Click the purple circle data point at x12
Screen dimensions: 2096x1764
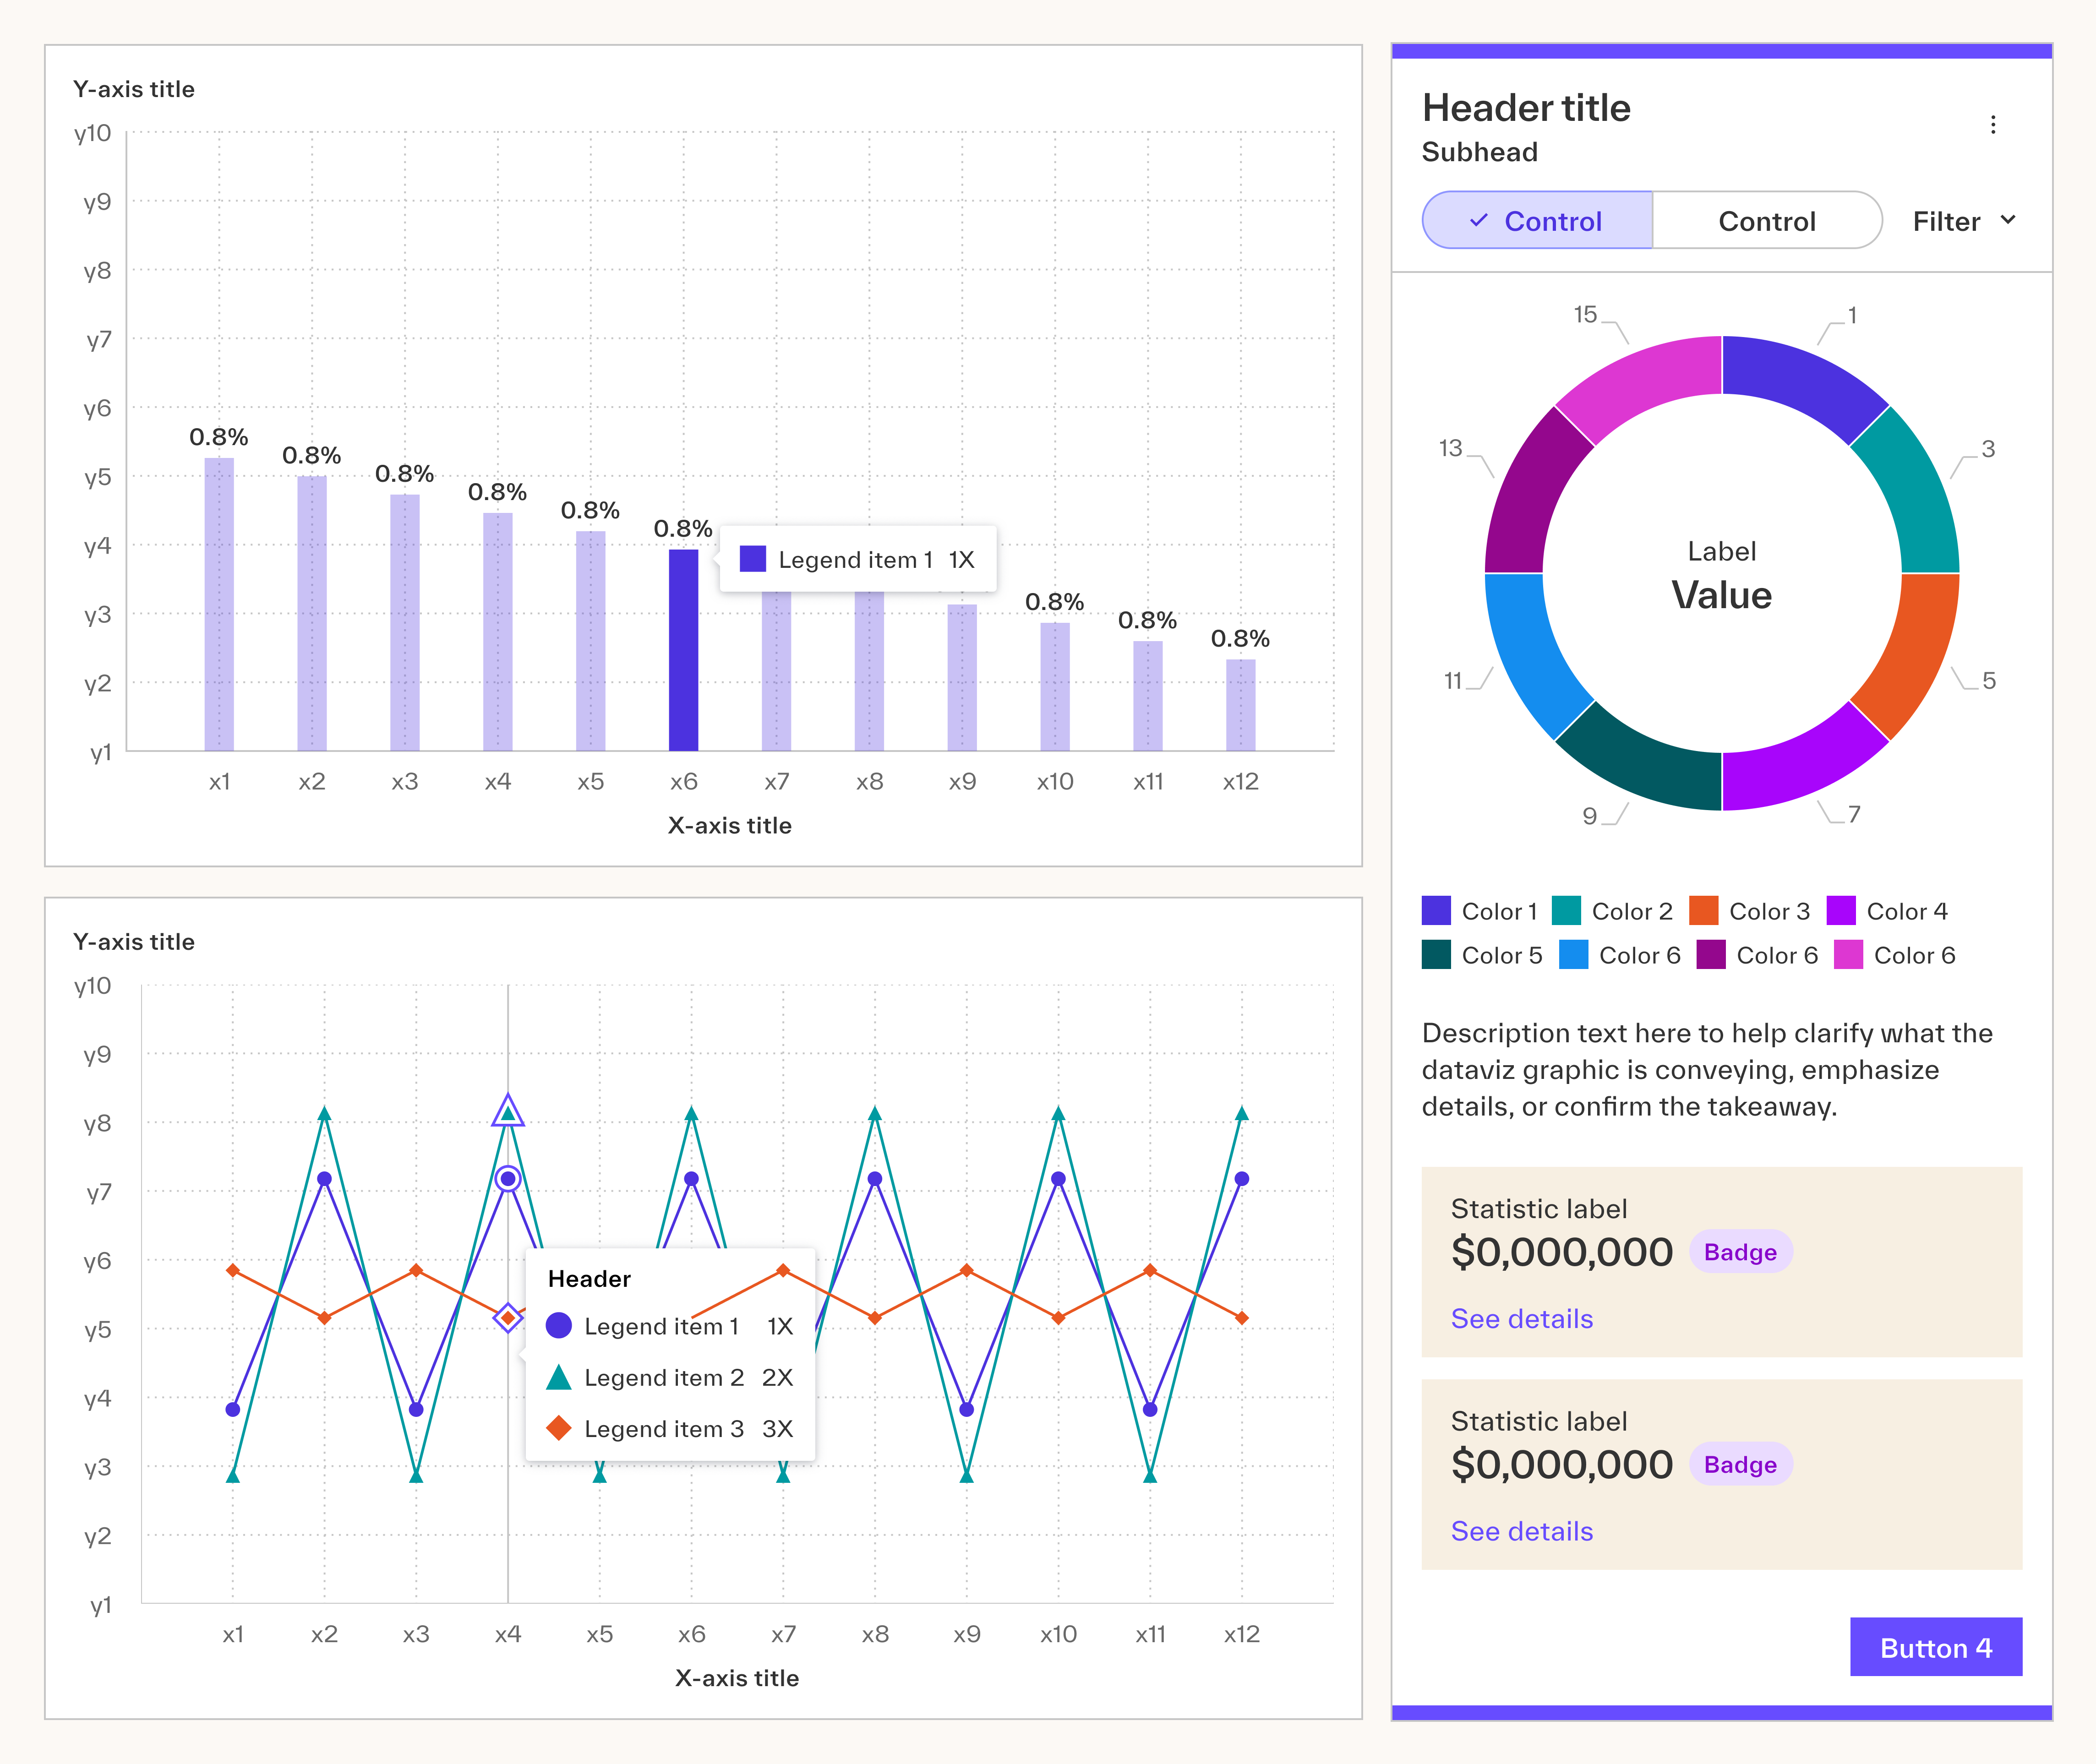[x=1242, y=1179]
